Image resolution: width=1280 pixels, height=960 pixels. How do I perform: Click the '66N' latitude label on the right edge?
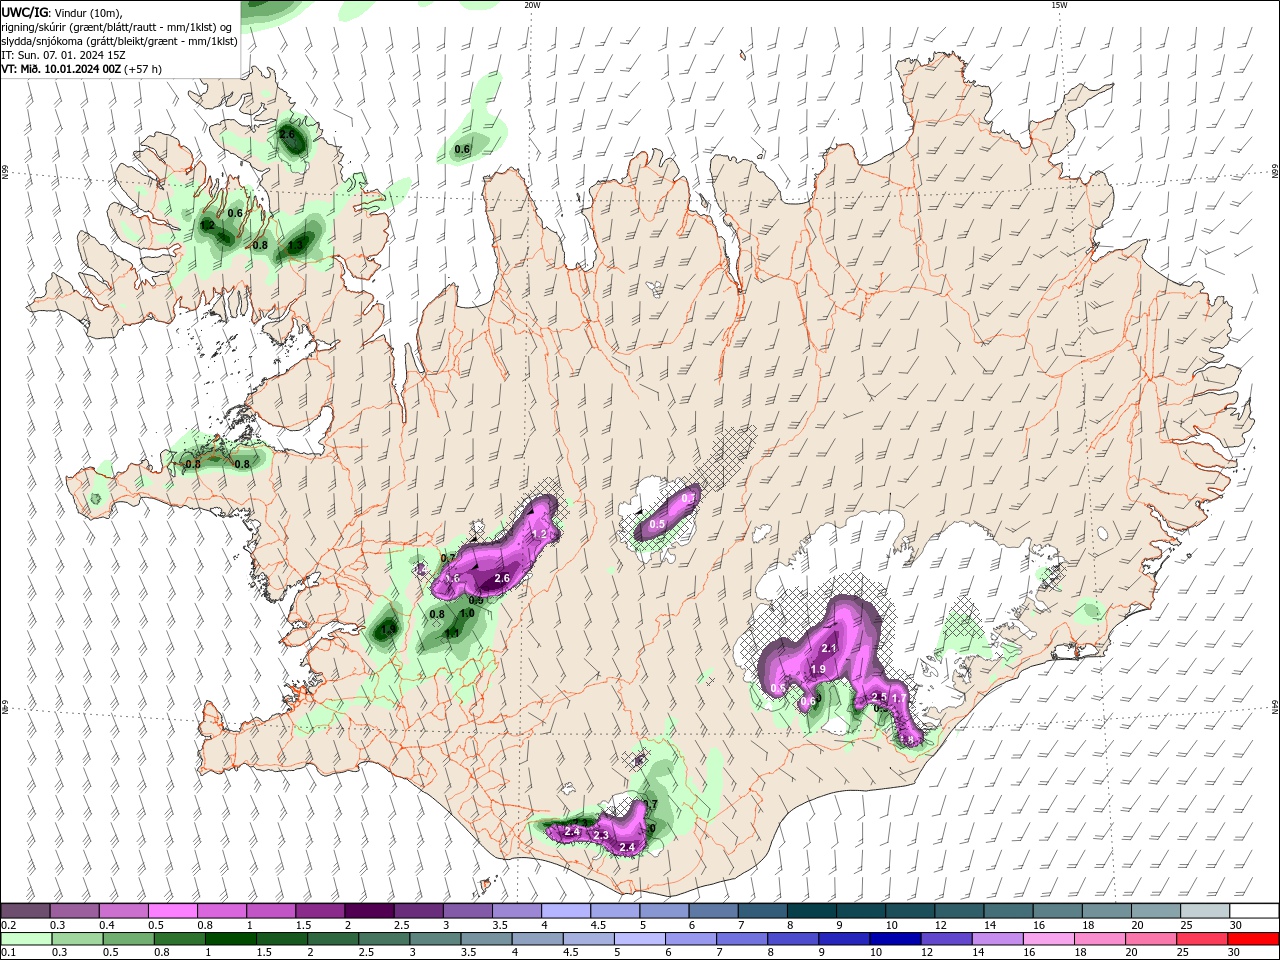coord(1275,172)
